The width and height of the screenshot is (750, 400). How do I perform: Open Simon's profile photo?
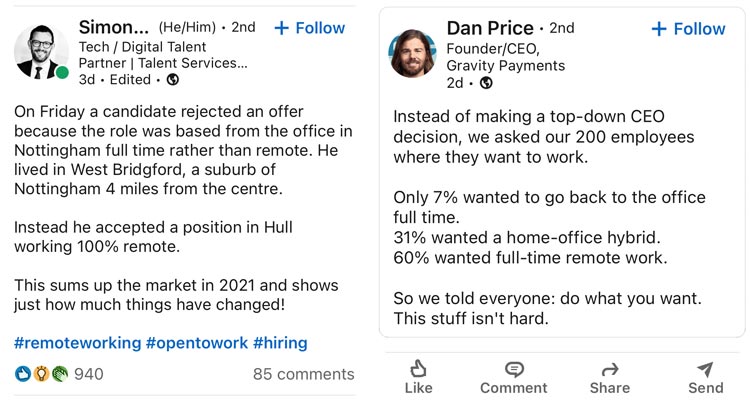click(41, 52)
